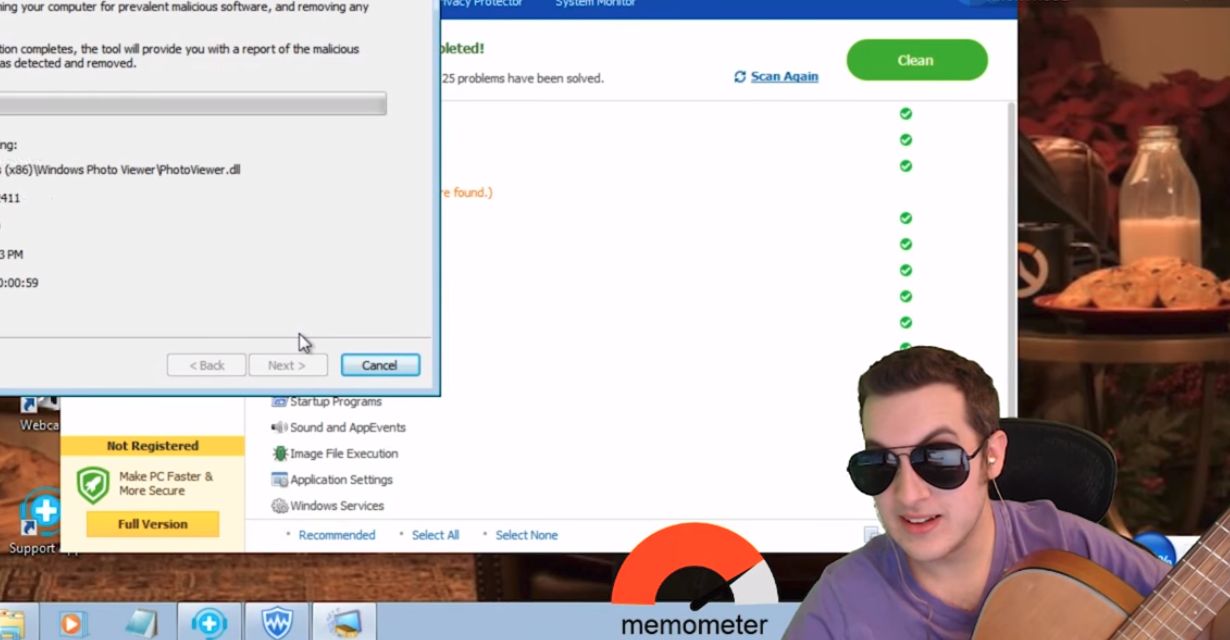This screenshot has width=1230, height=640.
Task: Click the Recommended selection link
Action: [336, 535]
